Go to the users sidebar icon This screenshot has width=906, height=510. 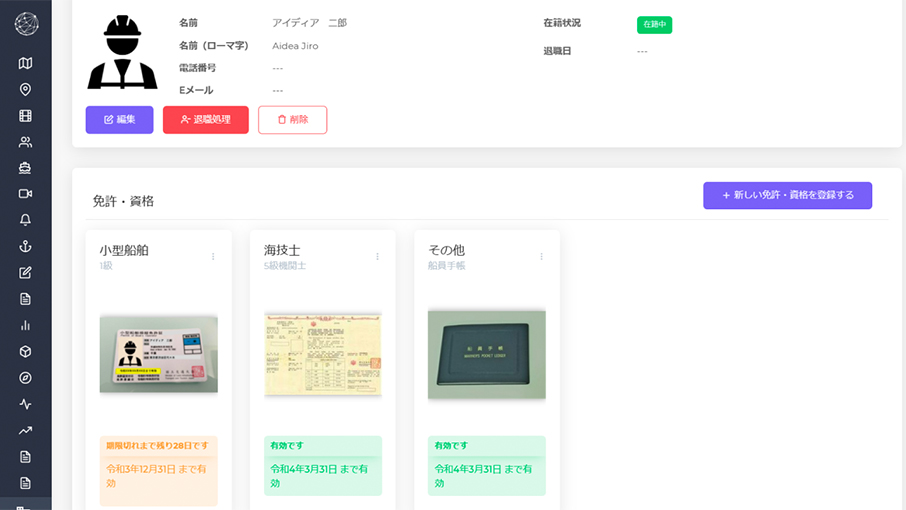coord(25,142)
